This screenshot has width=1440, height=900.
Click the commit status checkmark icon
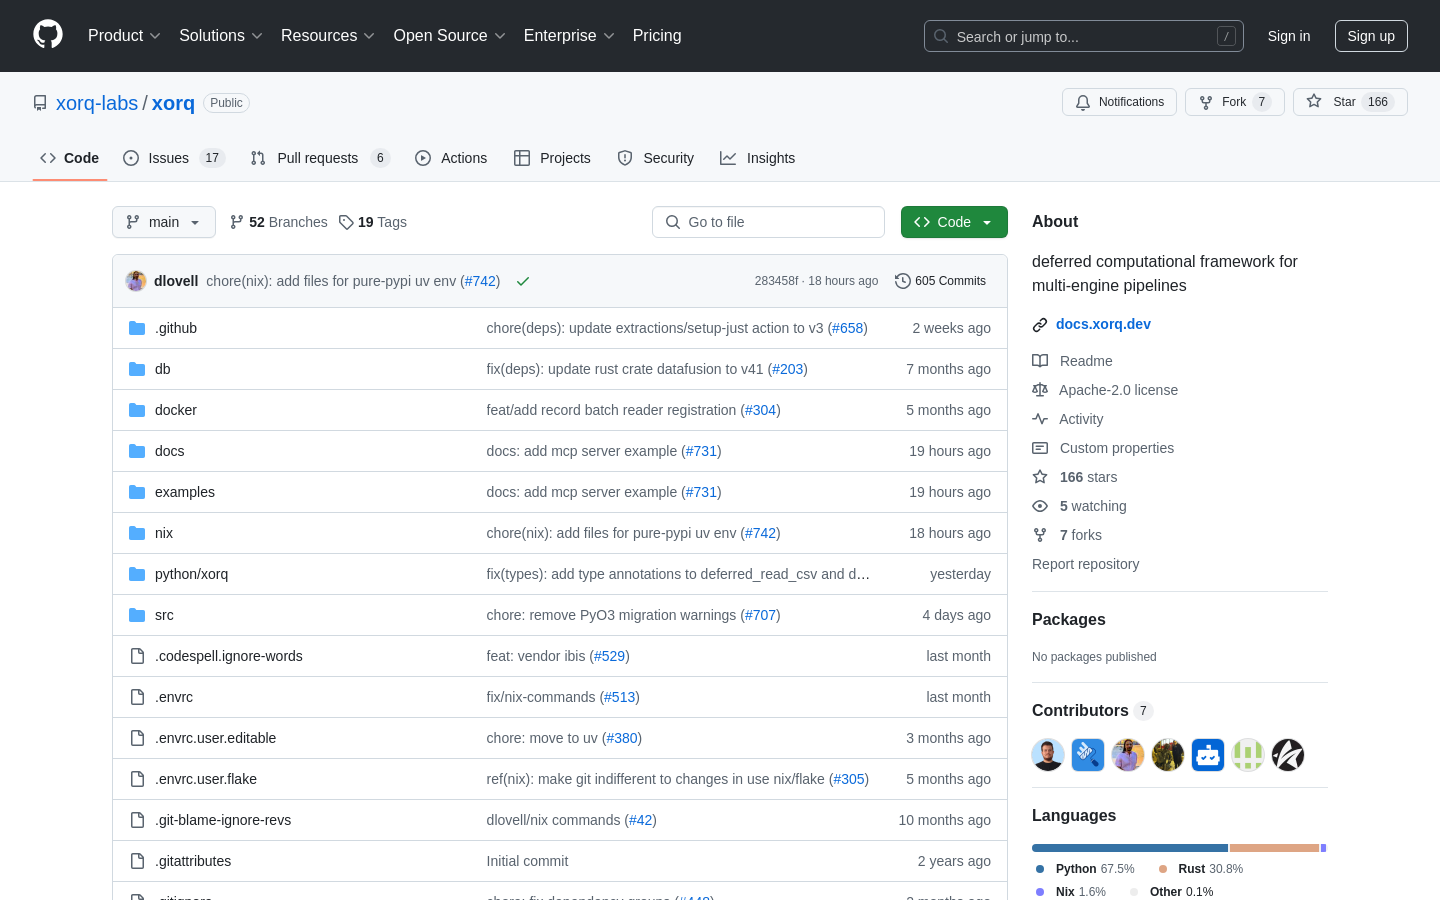(522, 281)
